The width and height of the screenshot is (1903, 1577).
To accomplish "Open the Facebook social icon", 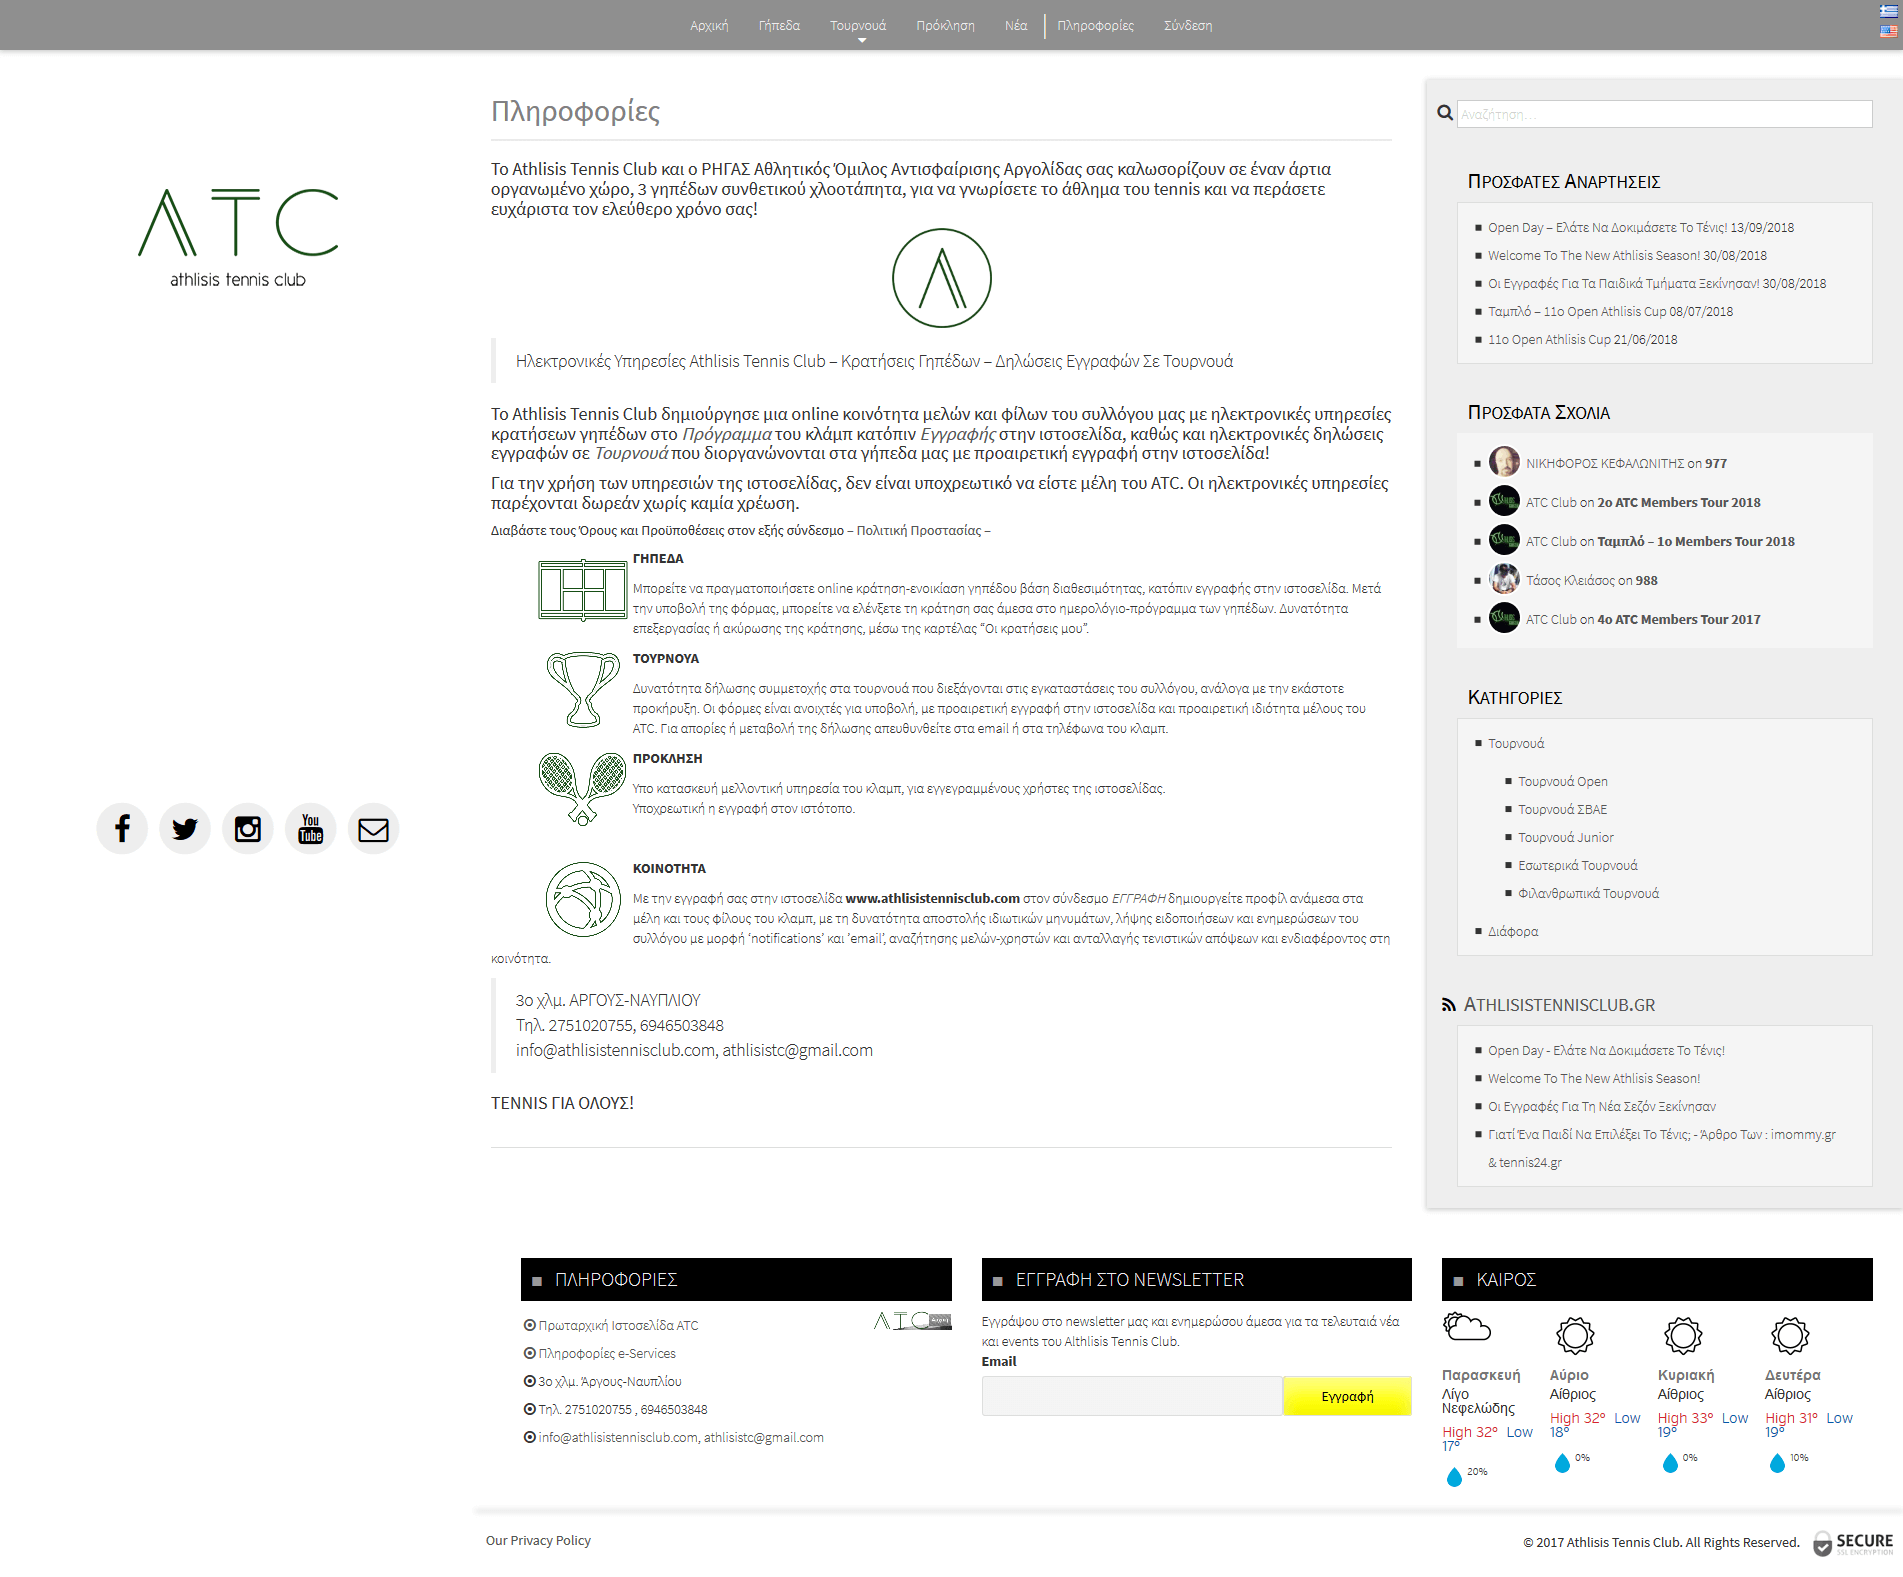I will tap(122, 829).
